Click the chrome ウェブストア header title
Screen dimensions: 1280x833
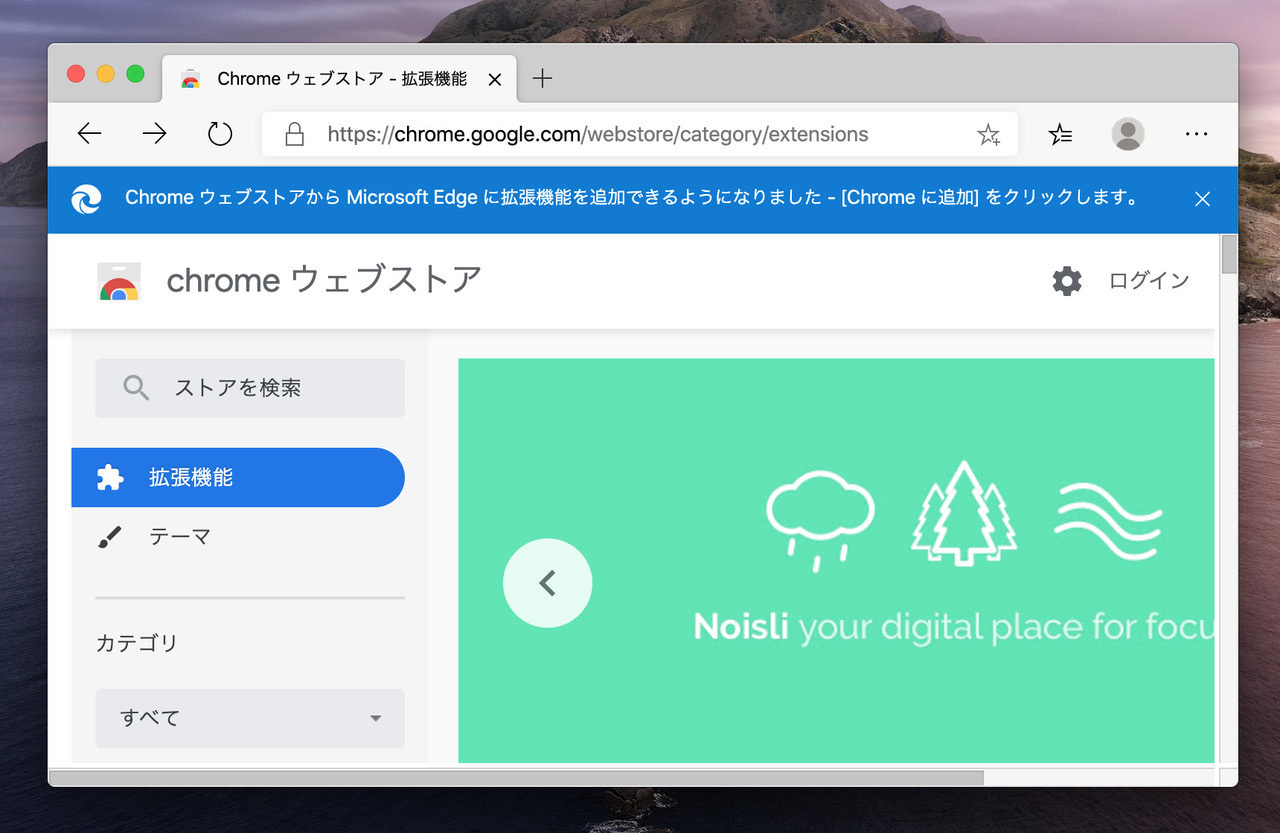(324, 280)
